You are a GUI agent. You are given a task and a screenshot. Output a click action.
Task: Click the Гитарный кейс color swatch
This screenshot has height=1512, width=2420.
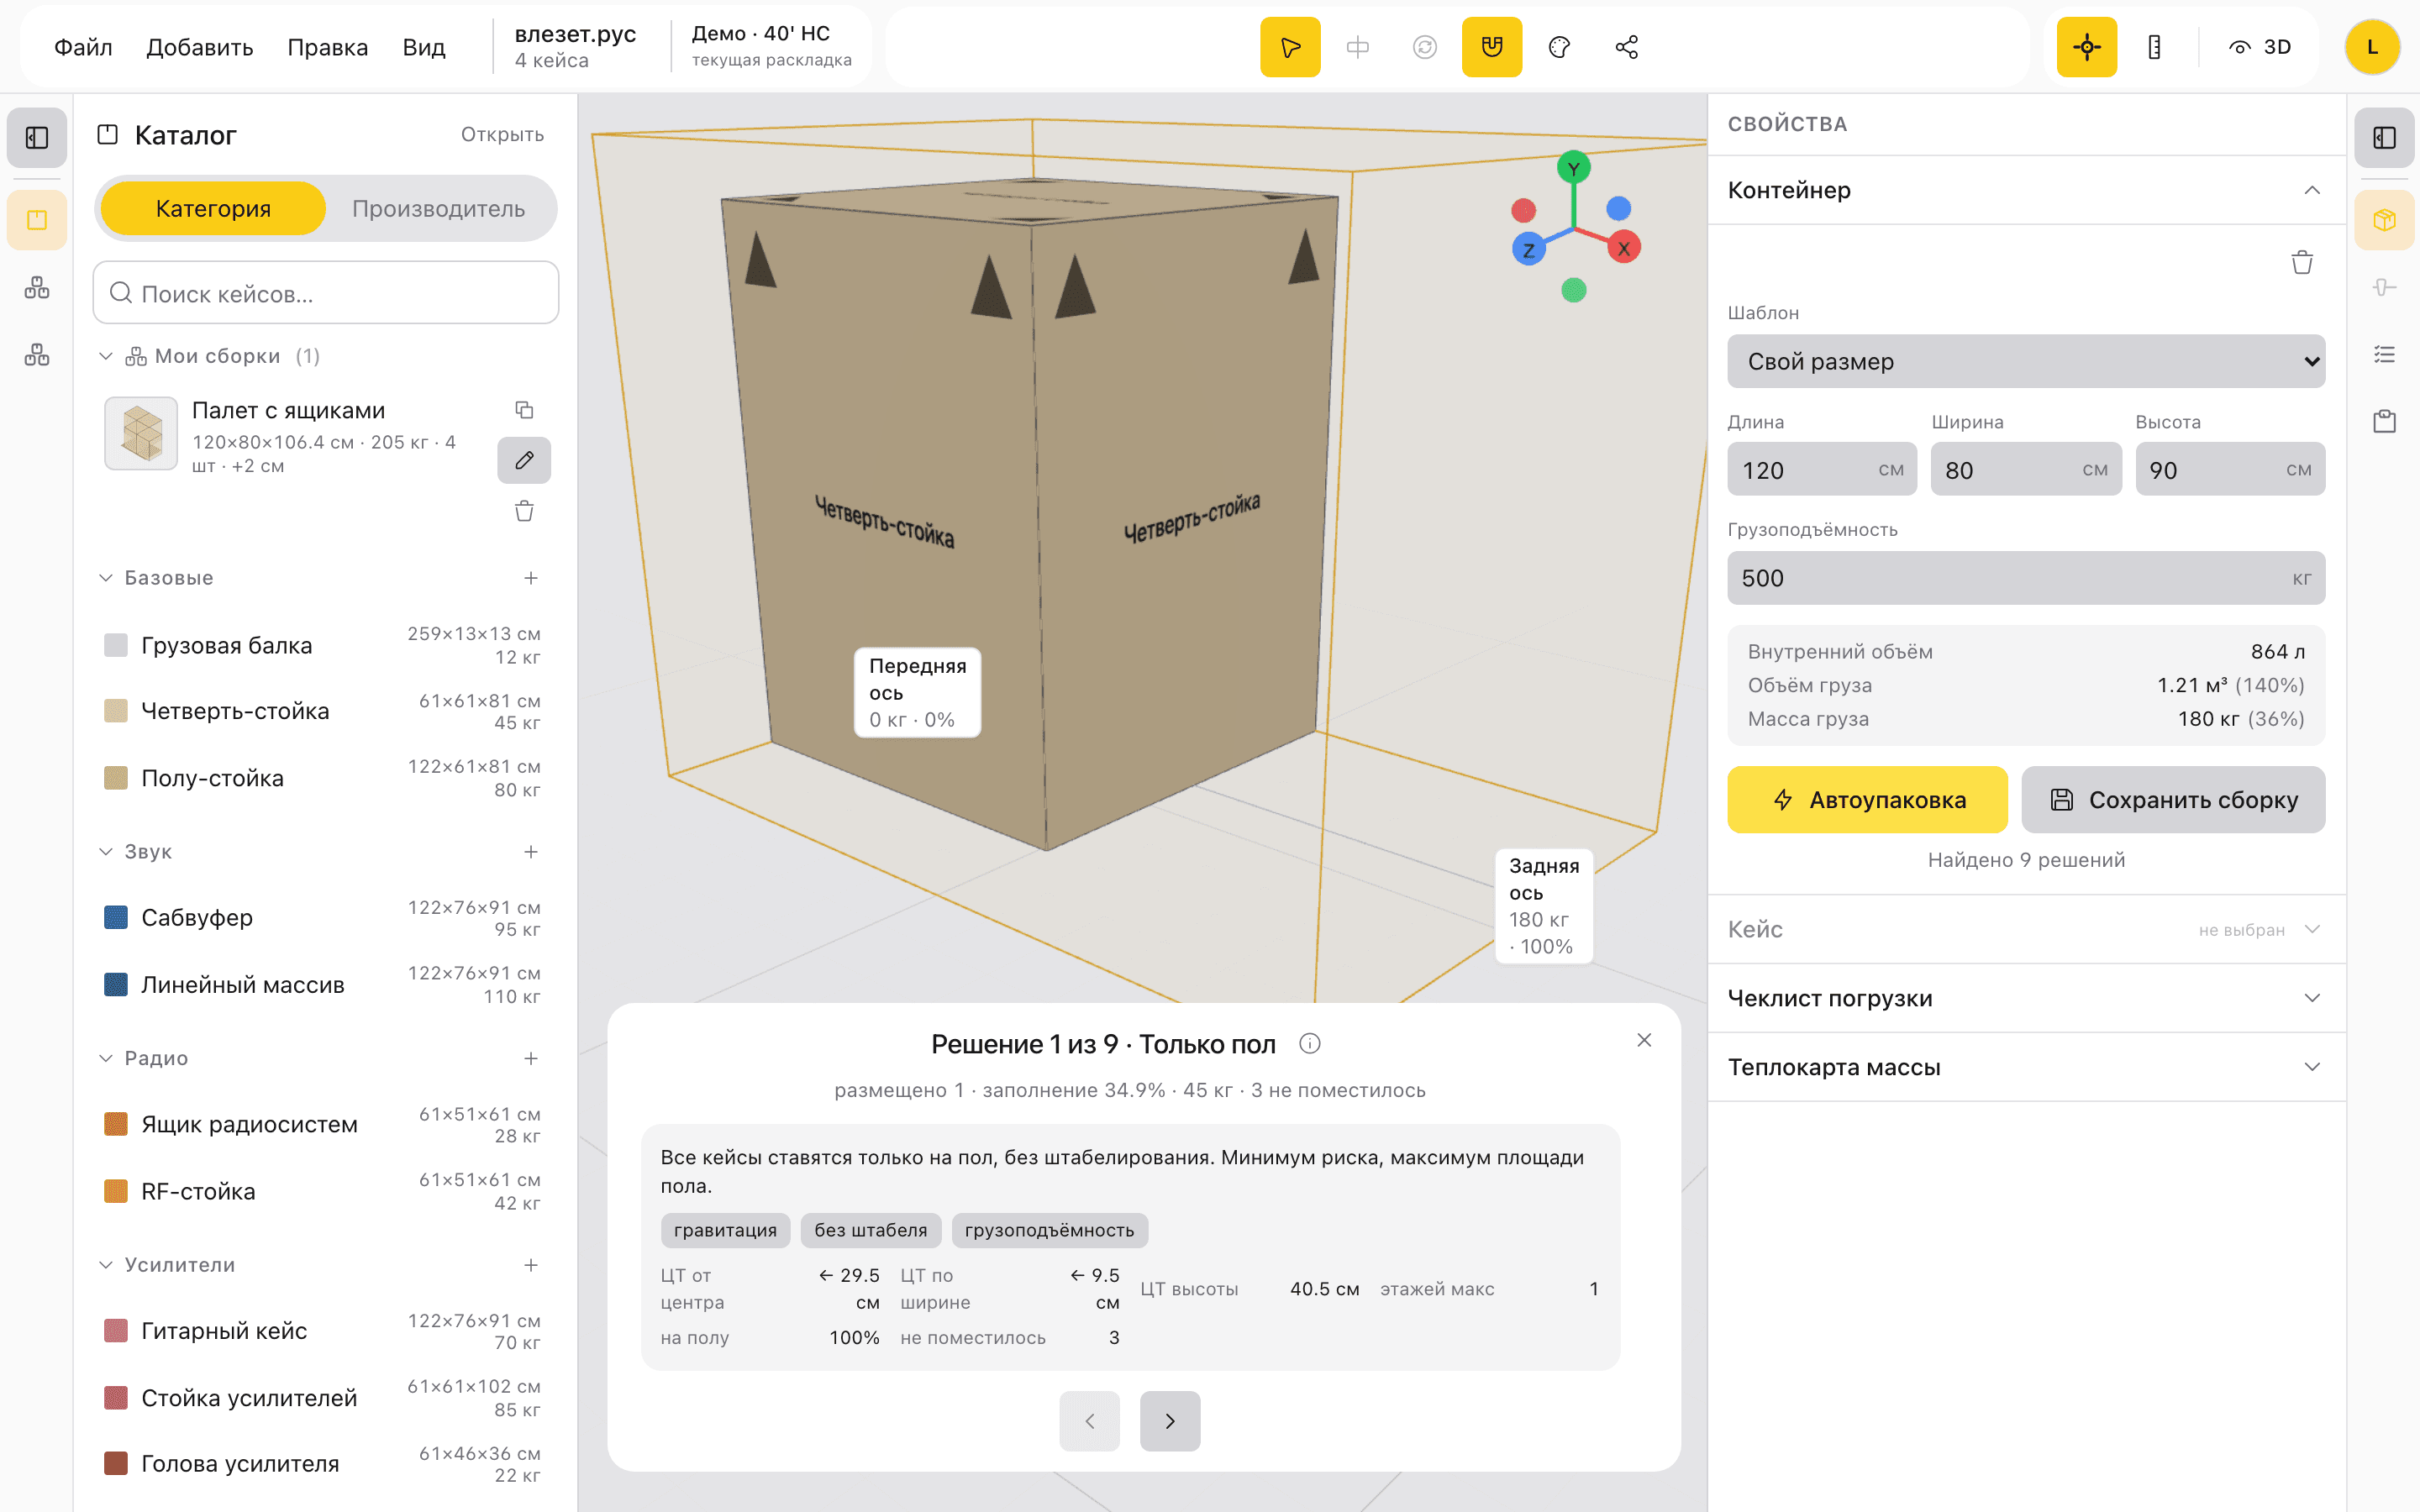click(116, 1331)
